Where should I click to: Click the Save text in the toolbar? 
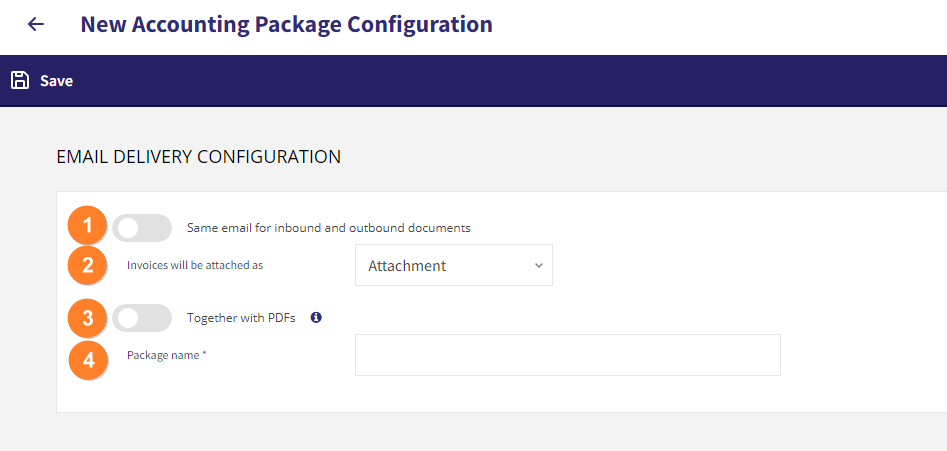tap(56, 81)
